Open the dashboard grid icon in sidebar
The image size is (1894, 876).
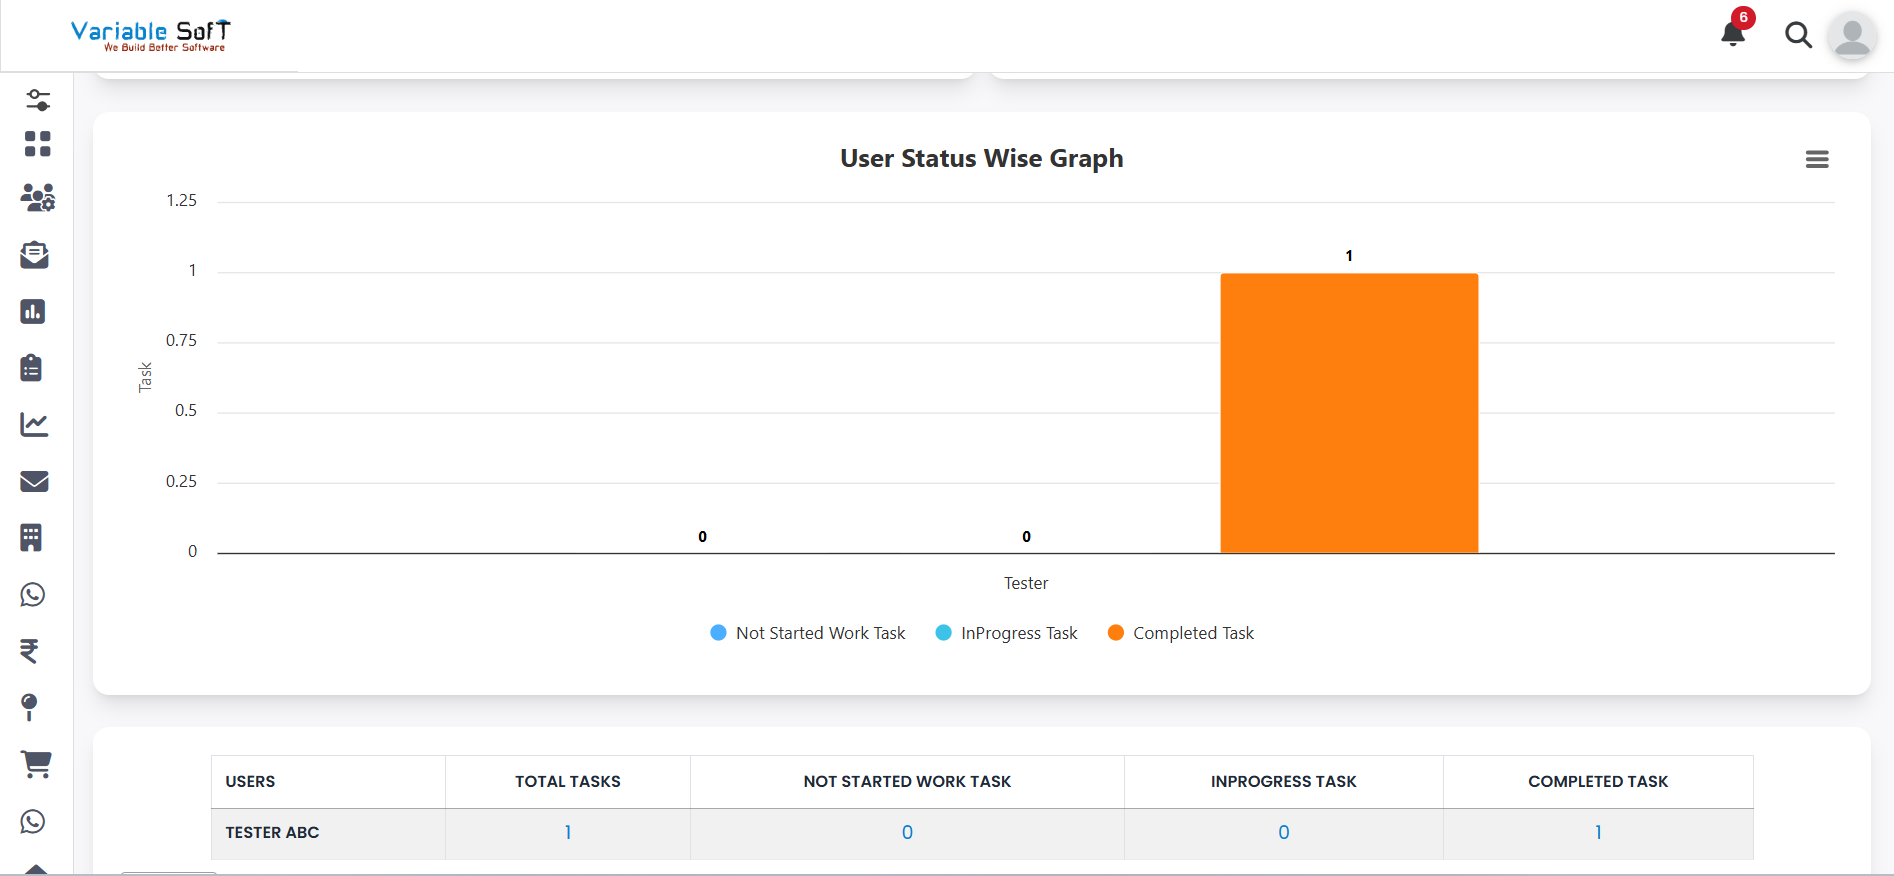(37, 144)
